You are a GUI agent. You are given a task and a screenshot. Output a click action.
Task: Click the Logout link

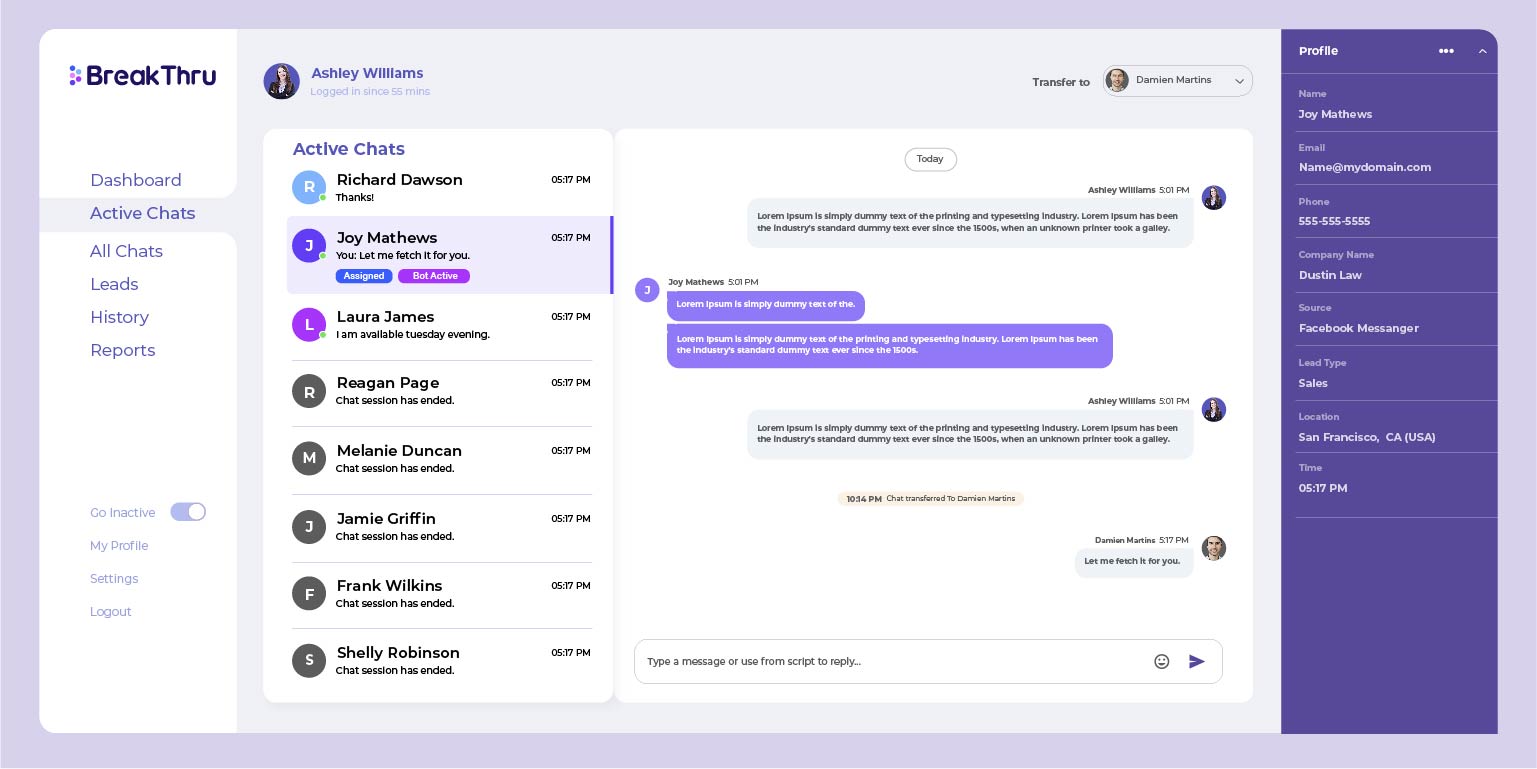point(111,611)
